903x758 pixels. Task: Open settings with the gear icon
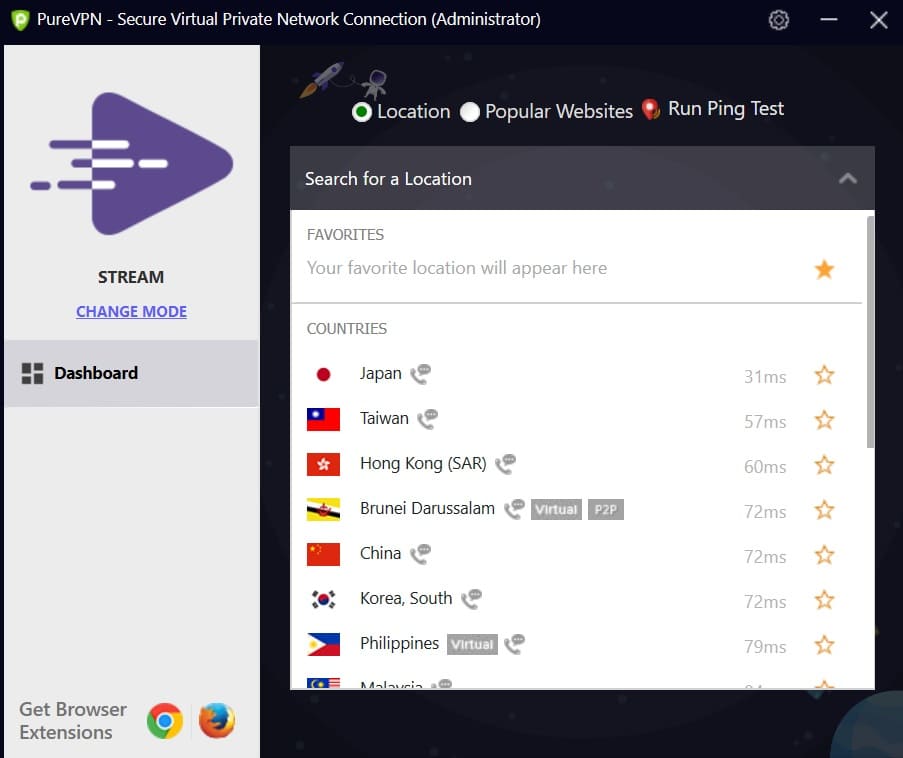click(x=779, y=20)
